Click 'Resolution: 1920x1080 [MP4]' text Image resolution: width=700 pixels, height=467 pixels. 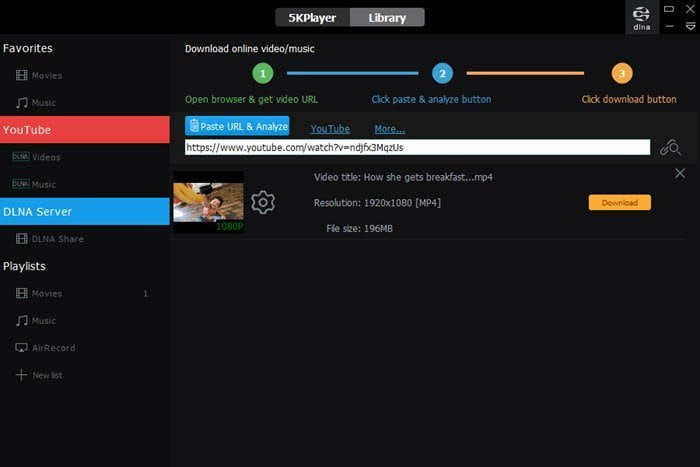pos(377,203)
